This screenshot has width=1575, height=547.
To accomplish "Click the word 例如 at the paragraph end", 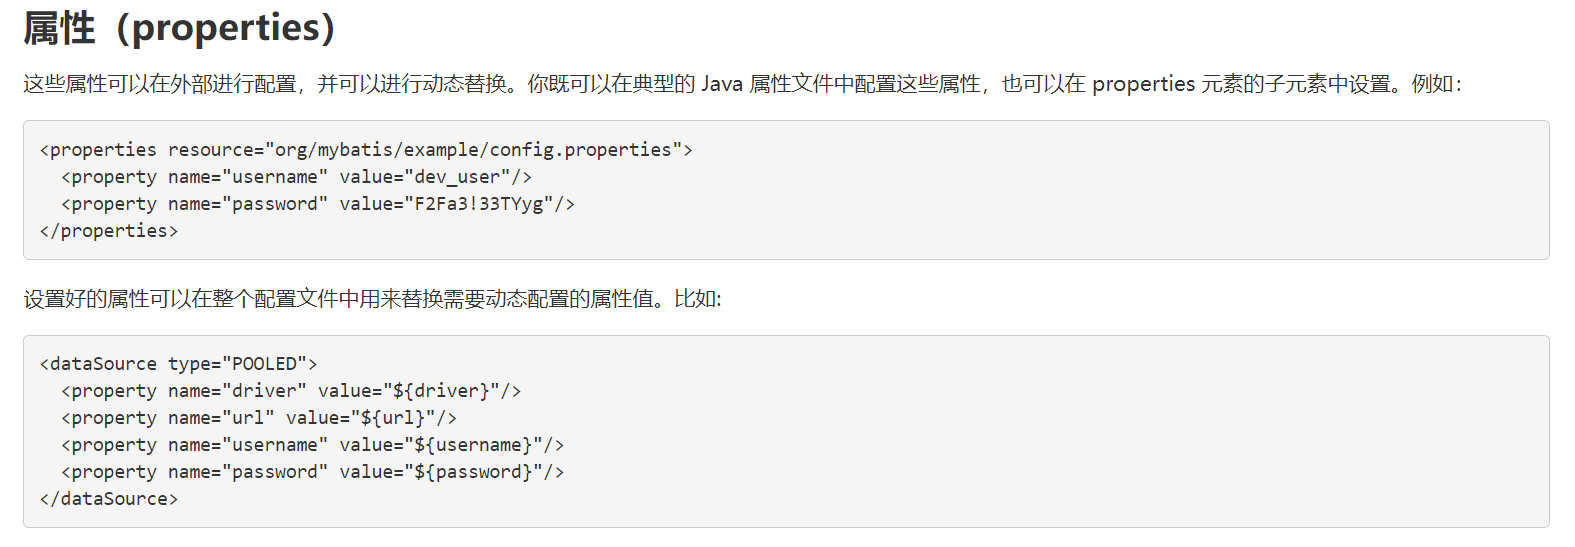I will [x=1431, y=84].
